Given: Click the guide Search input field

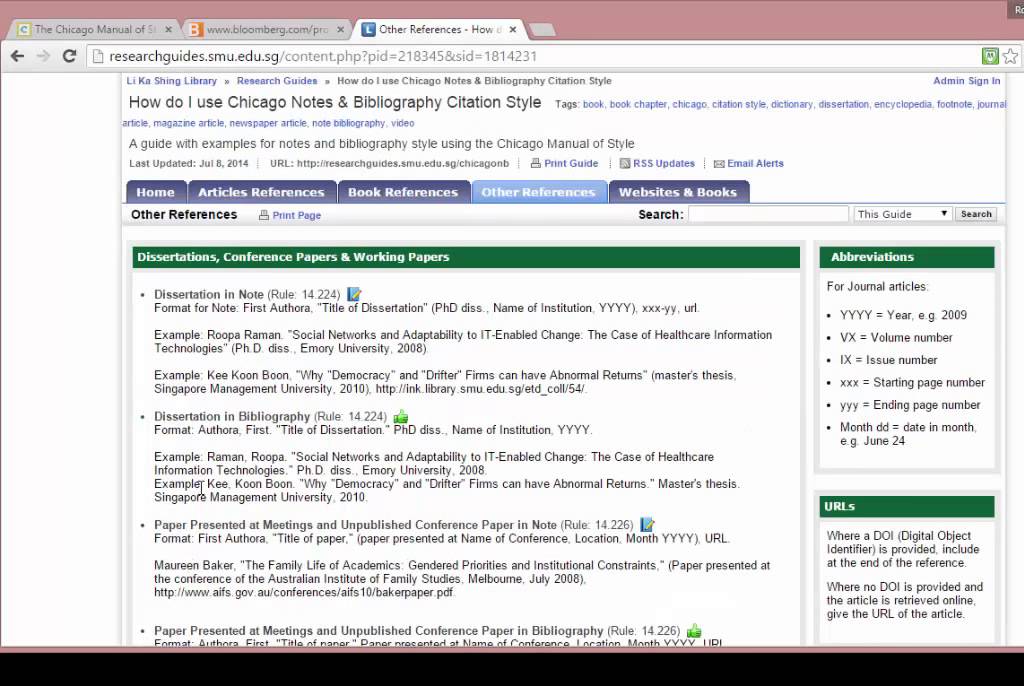Looking at the screenshot, I should pos(768,214).
